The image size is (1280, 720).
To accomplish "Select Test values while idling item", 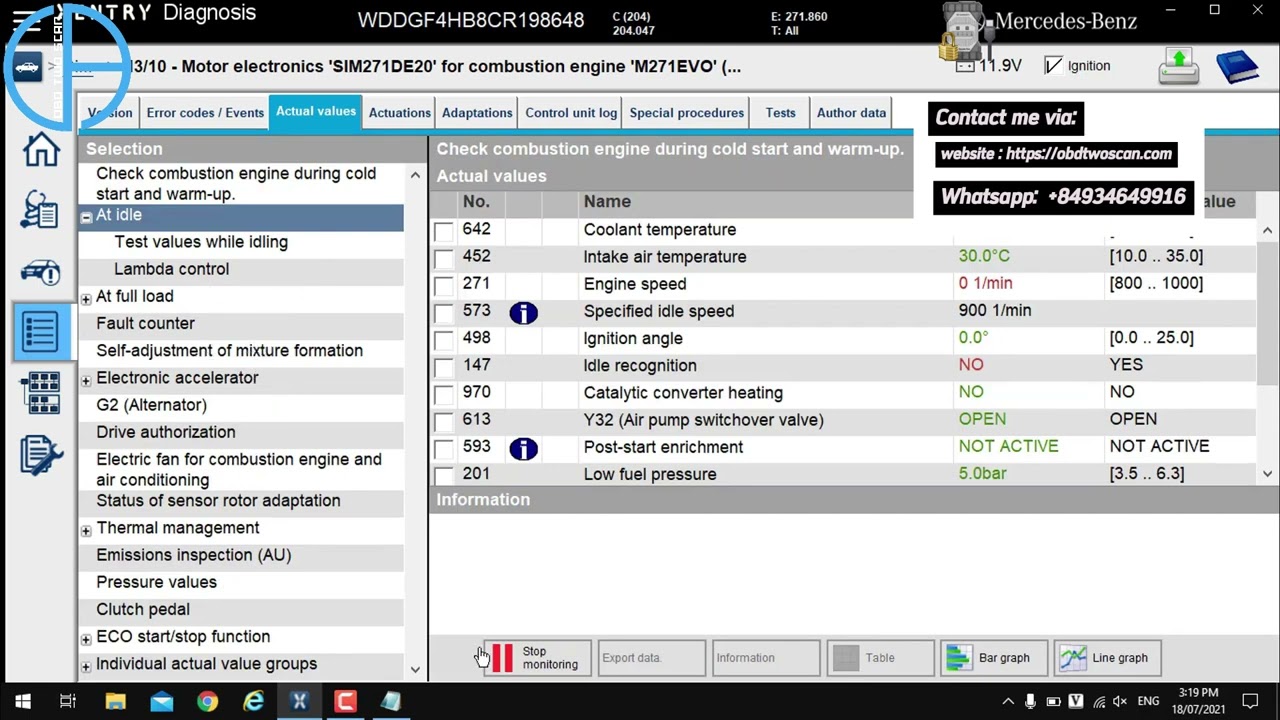I will coord(201,242).
